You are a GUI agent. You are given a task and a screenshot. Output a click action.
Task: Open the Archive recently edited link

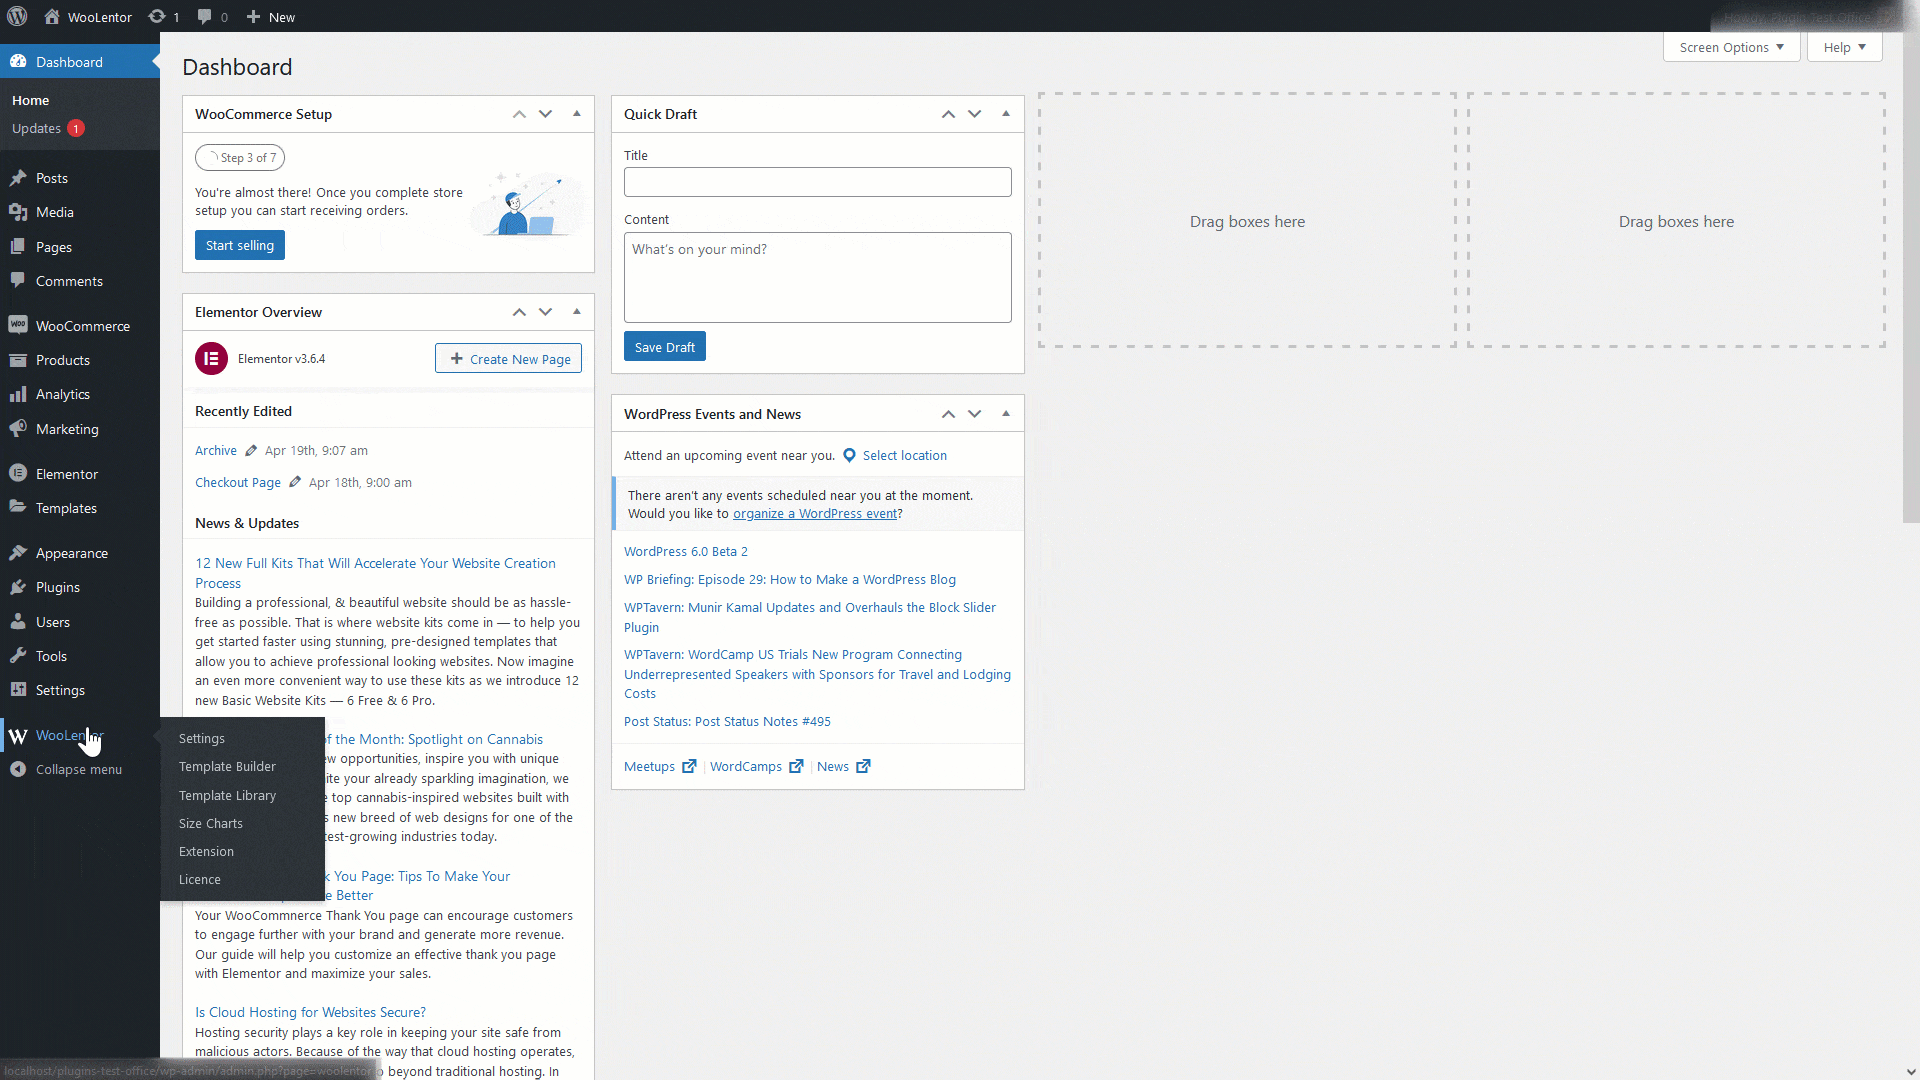coord(216,451)
